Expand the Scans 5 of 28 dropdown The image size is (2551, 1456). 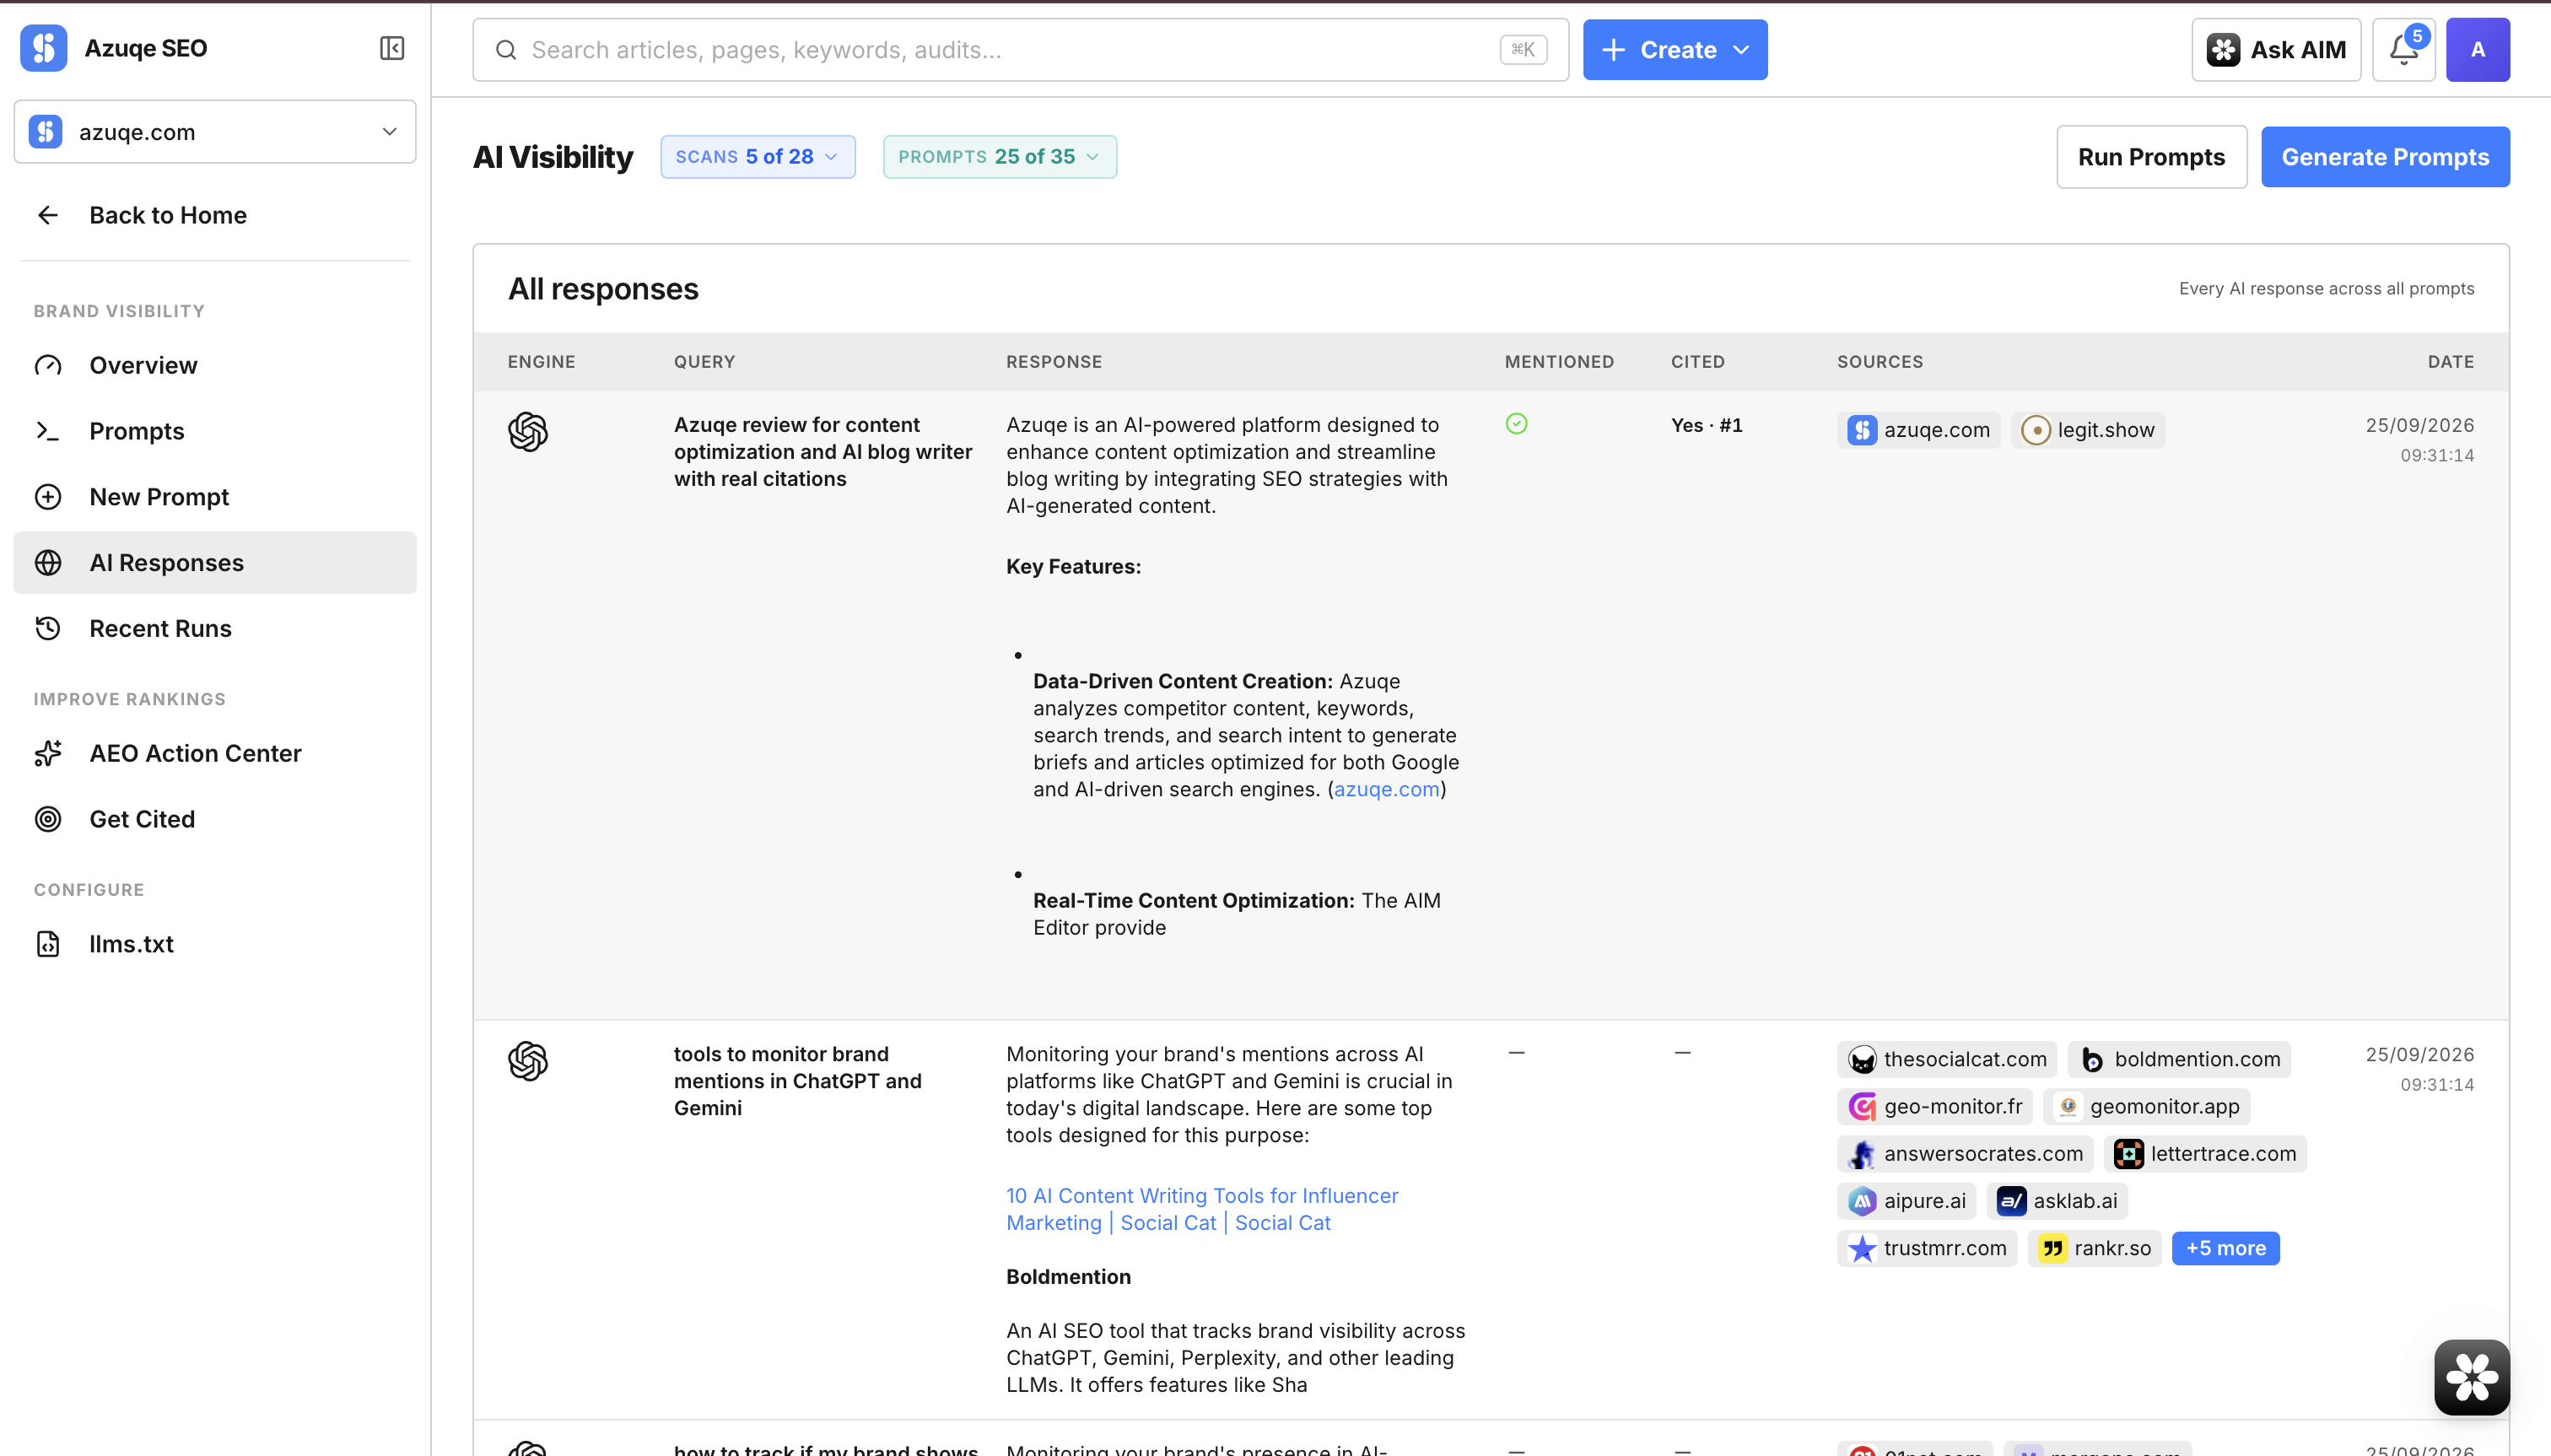pyautogui.click(x=757, y=157)
